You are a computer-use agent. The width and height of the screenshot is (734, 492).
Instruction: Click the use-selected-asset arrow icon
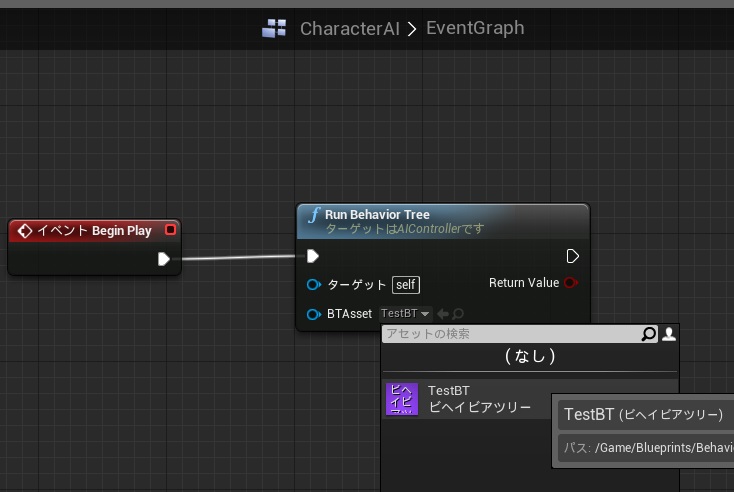(x=442, y=314)
